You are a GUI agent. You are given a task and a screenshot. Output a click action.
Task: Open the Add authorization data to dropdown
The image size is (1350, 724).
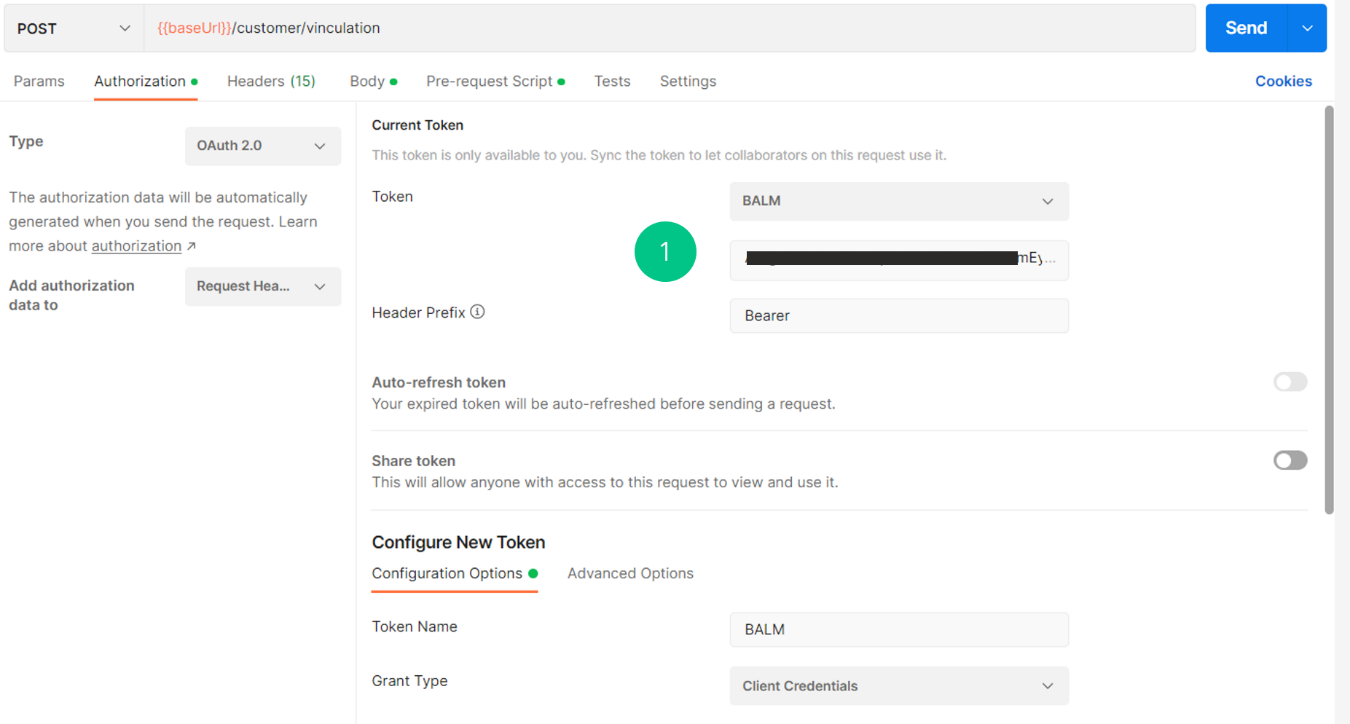[262, 286]
